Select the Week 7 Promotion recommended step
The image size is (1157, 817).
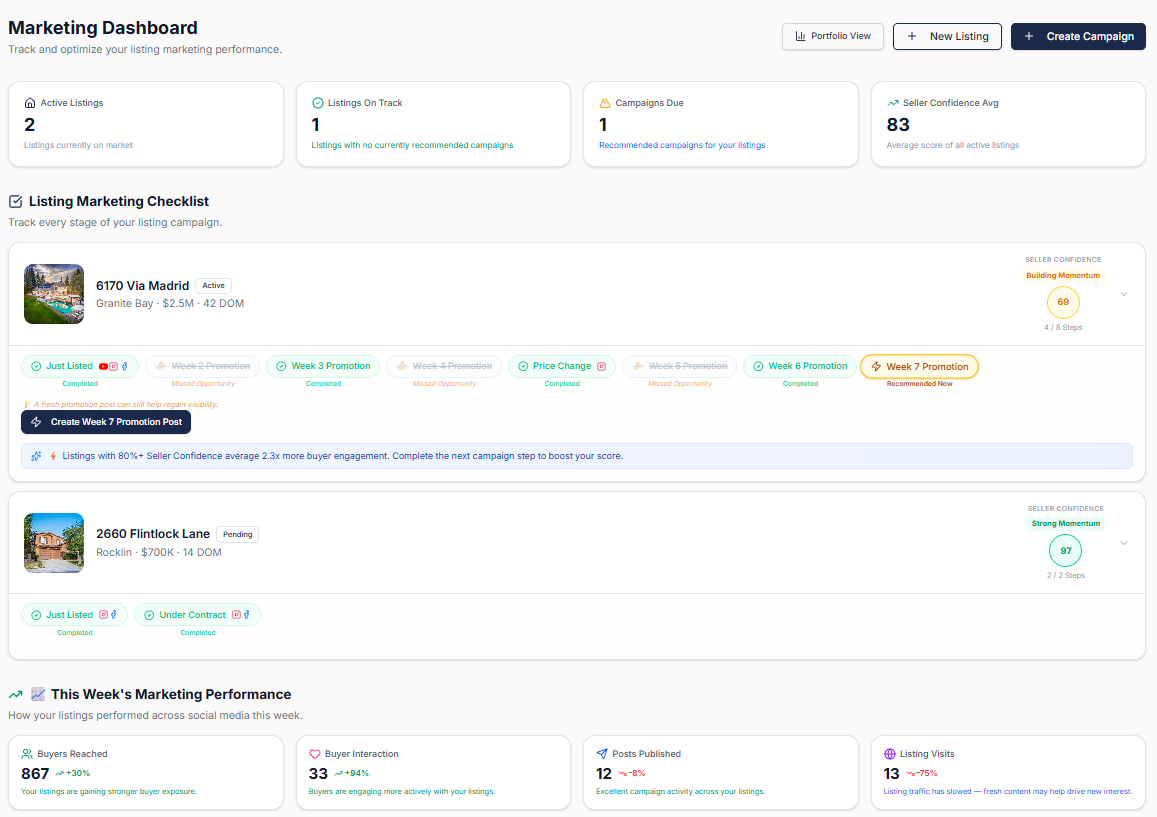[x=919, y=367]
